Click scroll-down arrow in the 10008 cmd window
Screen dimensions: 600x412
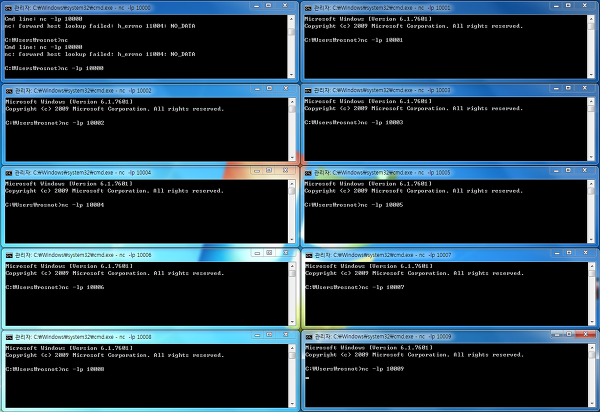coord(292,404)
